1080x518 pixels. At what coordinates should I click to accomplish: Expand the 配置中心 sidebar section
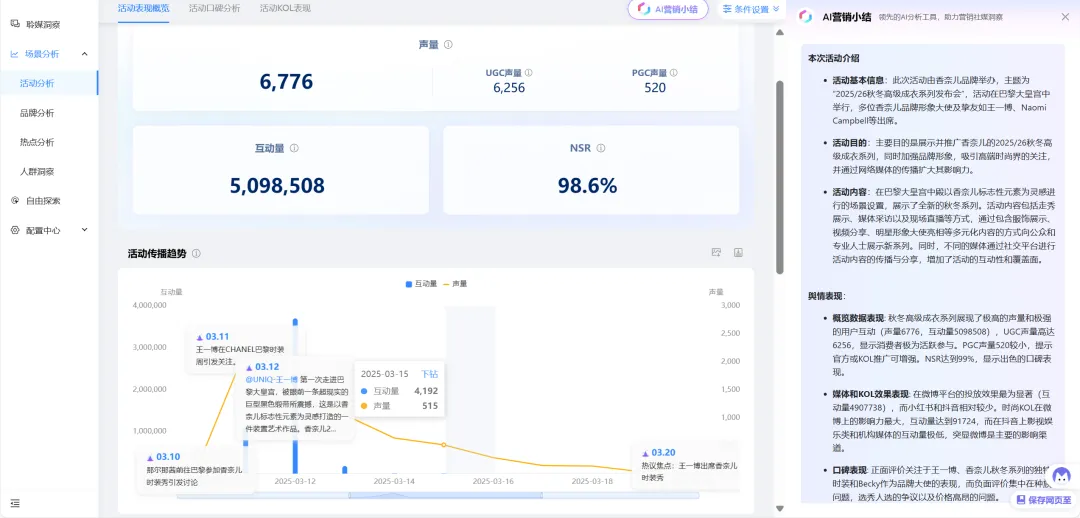tap(84, 230)
